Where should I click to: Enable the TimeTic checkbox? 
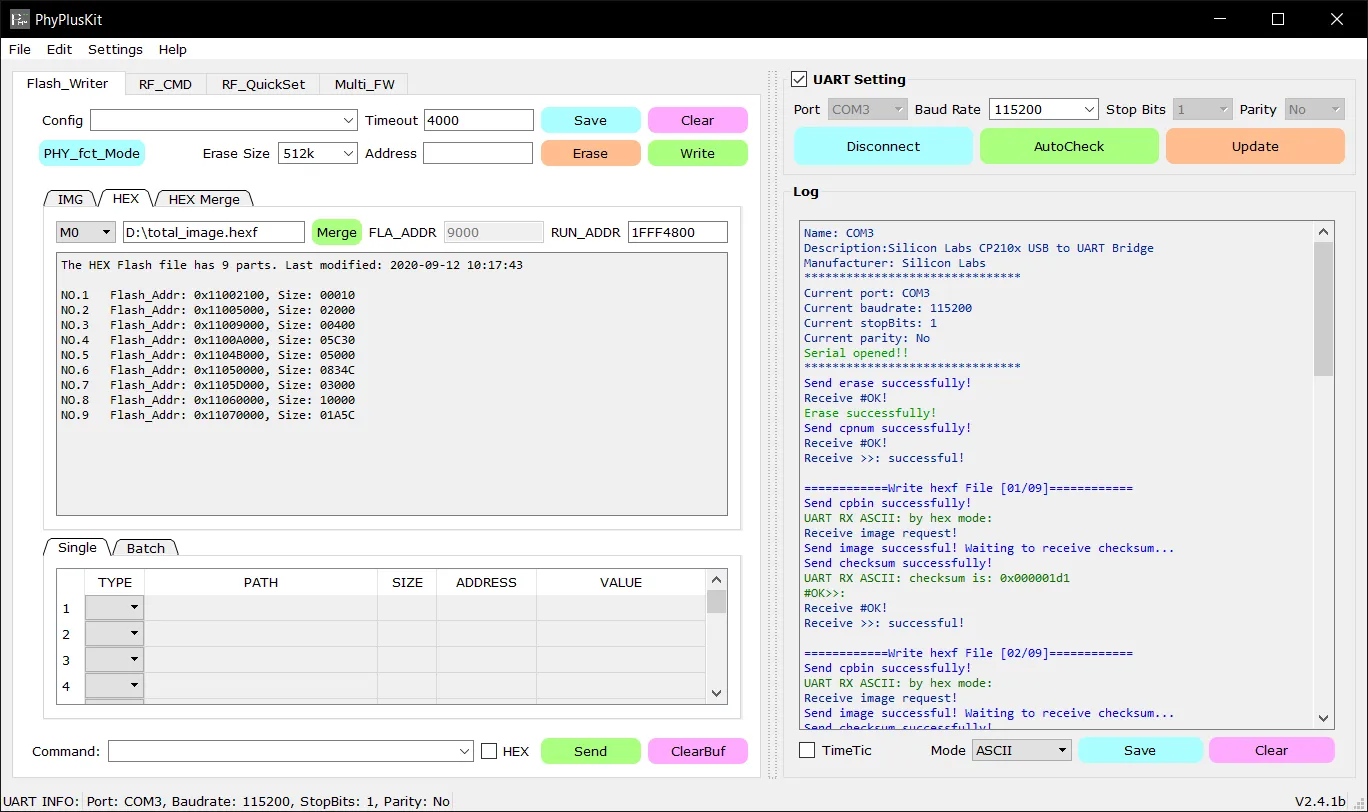pyautogui.click(x=807, y=750)
